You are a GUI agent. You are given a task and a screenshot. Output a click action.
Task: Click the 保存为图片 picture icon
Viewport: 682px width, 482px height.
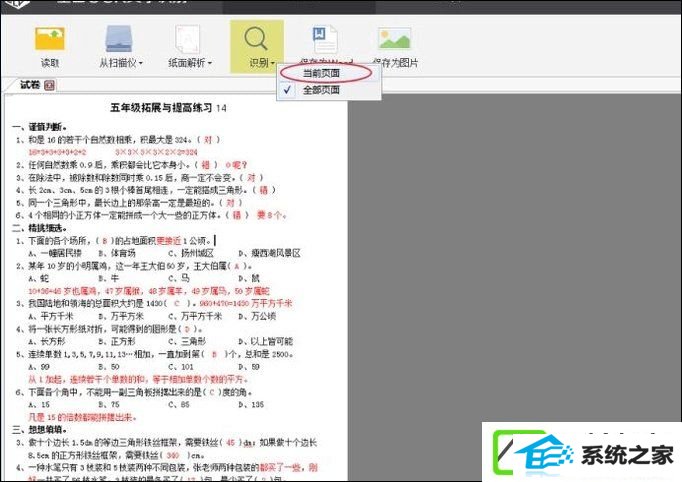click(x=394, y=38)
